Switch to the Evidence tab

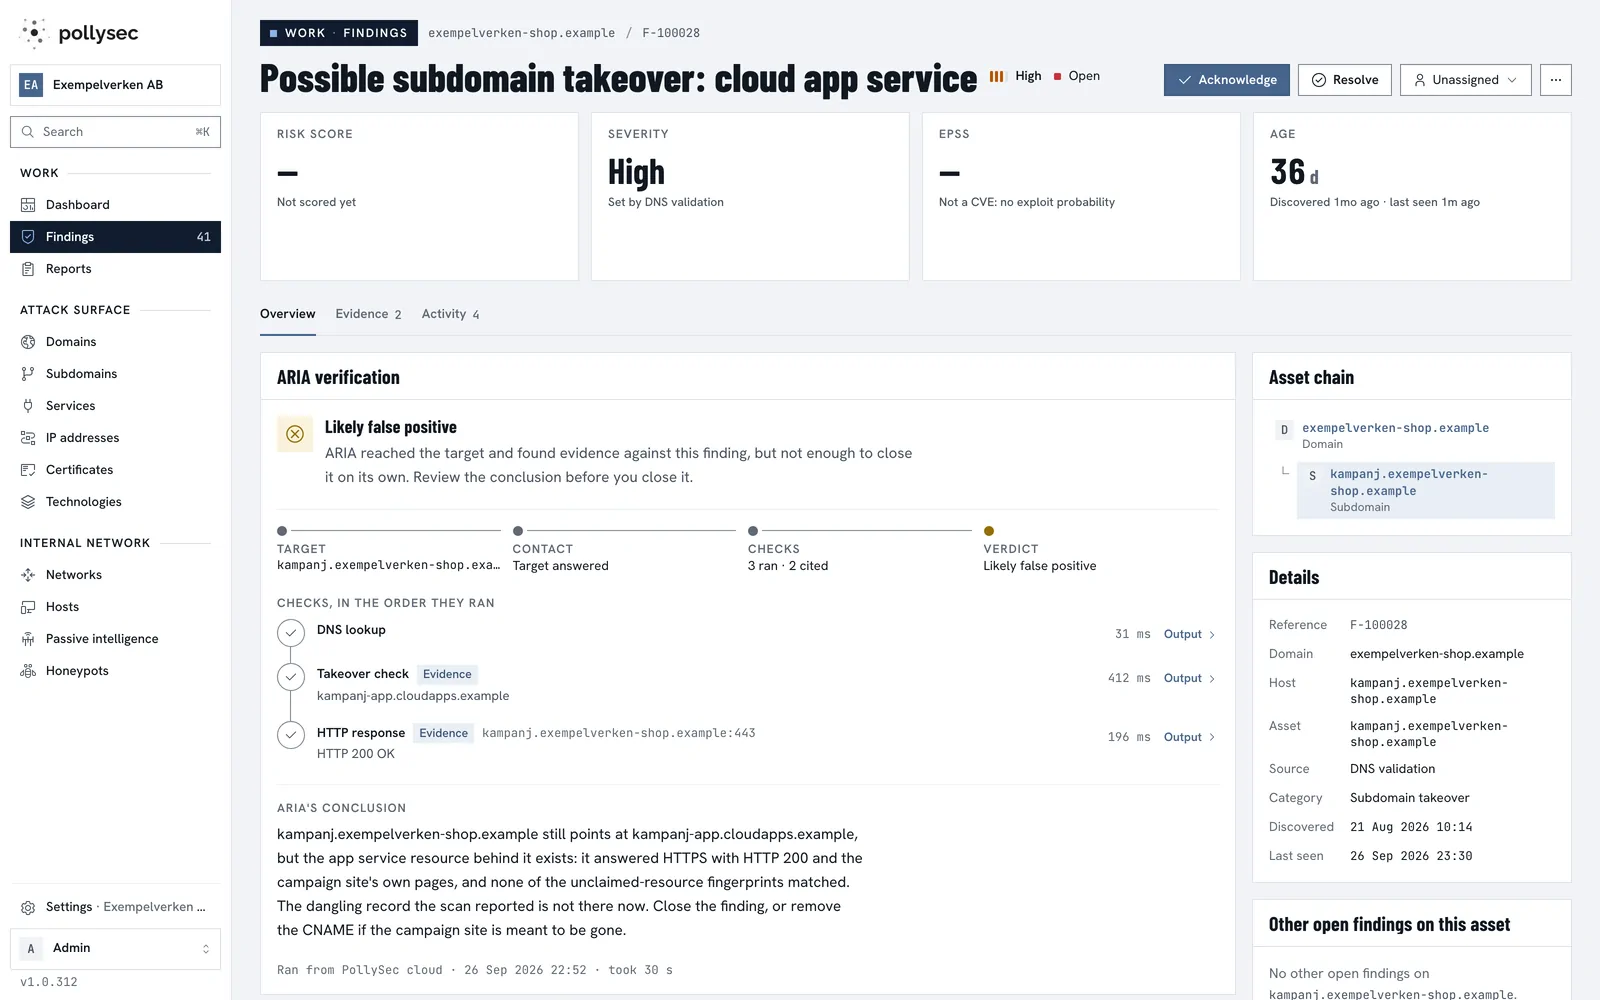click(368, 314)
